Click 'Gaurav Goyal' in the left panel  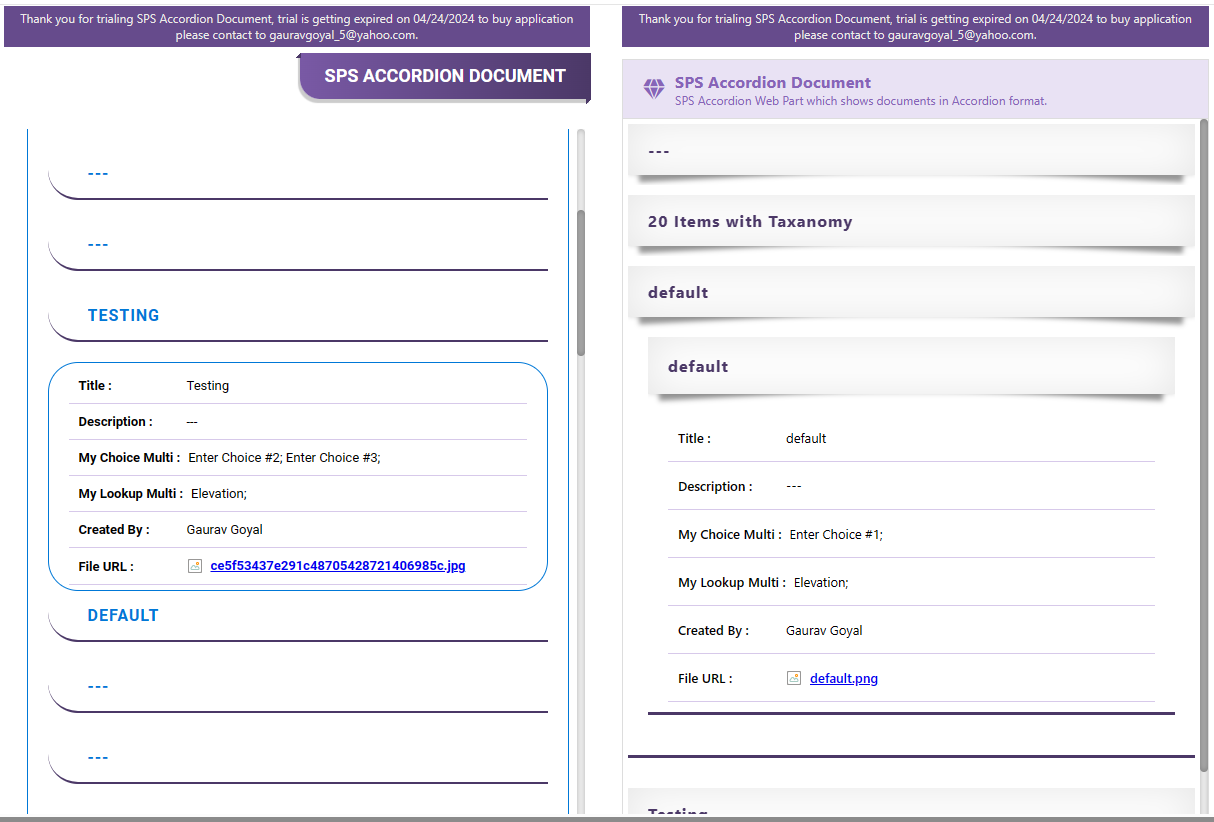[x=225, y=530]
